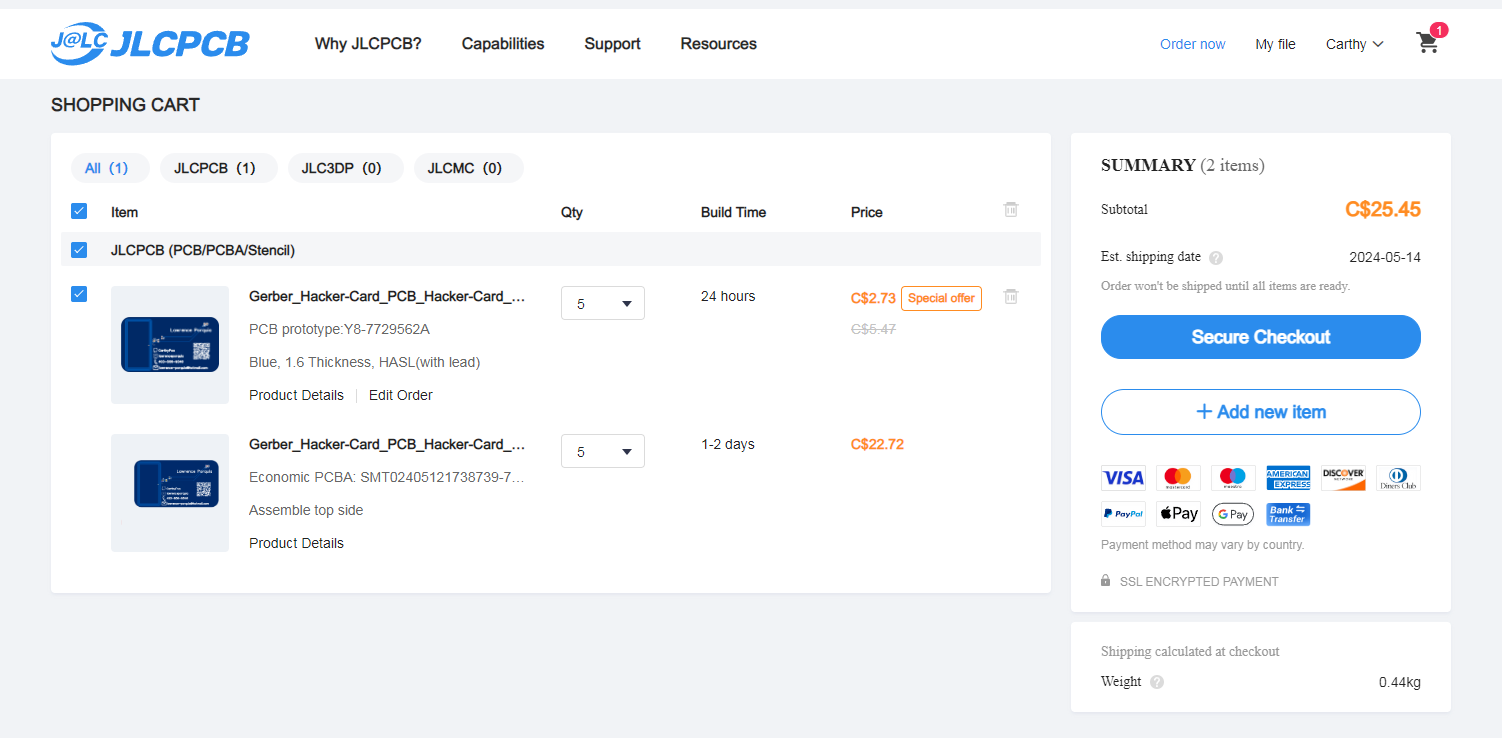Toggle the JLCPCB (PCB/PCBA/Stencil) group checkbox
Image resolution: width=1502 pixels, height=738 pixels.
pyautogui.click(x=79, y=249)
